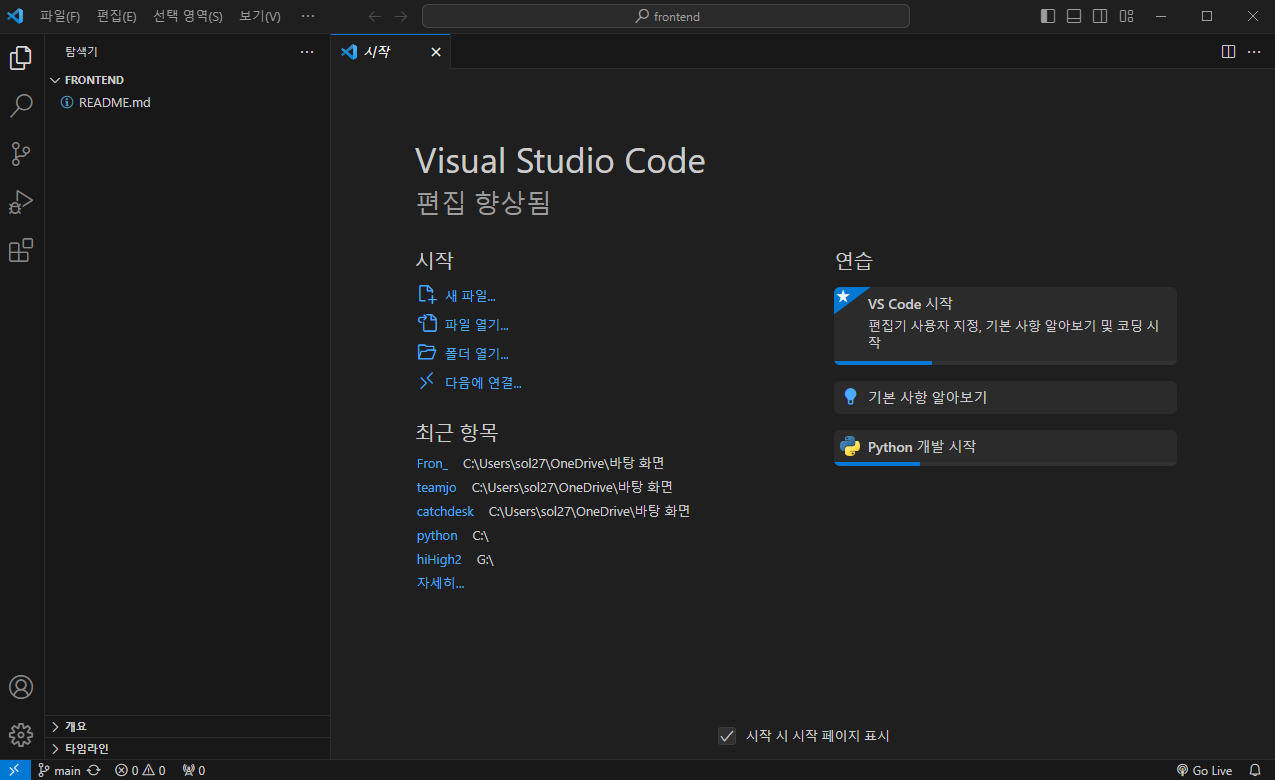Click the 다음에 연결... link

(x=469, y=382)
